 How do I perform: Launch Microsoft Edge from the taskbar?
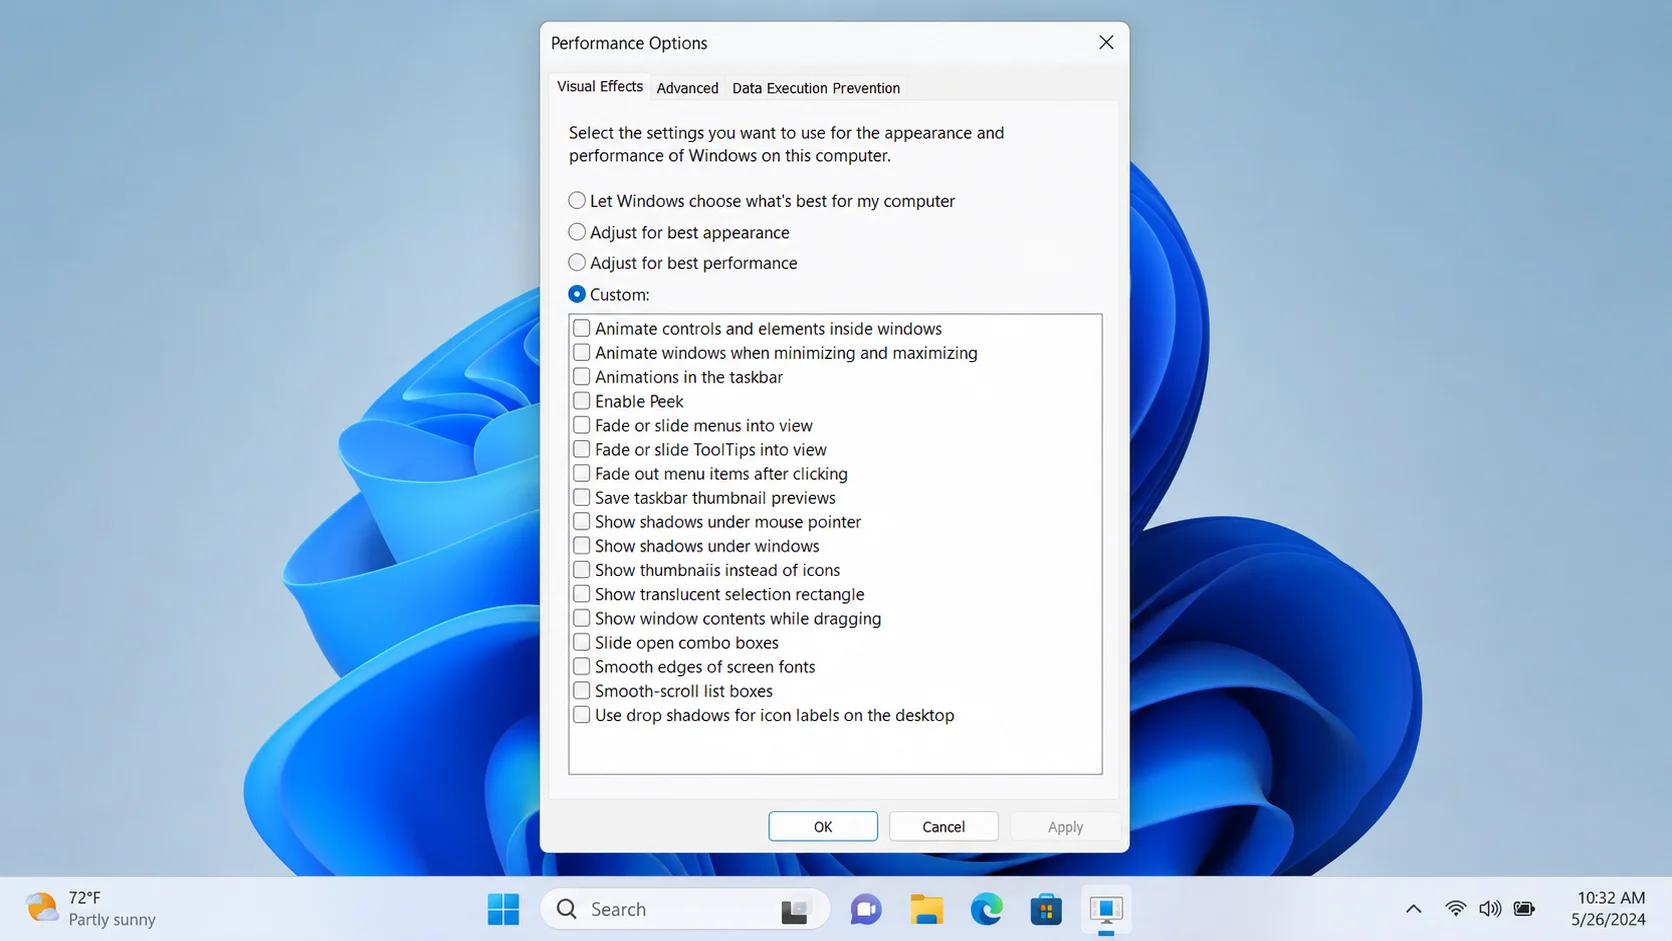(986, 909)
